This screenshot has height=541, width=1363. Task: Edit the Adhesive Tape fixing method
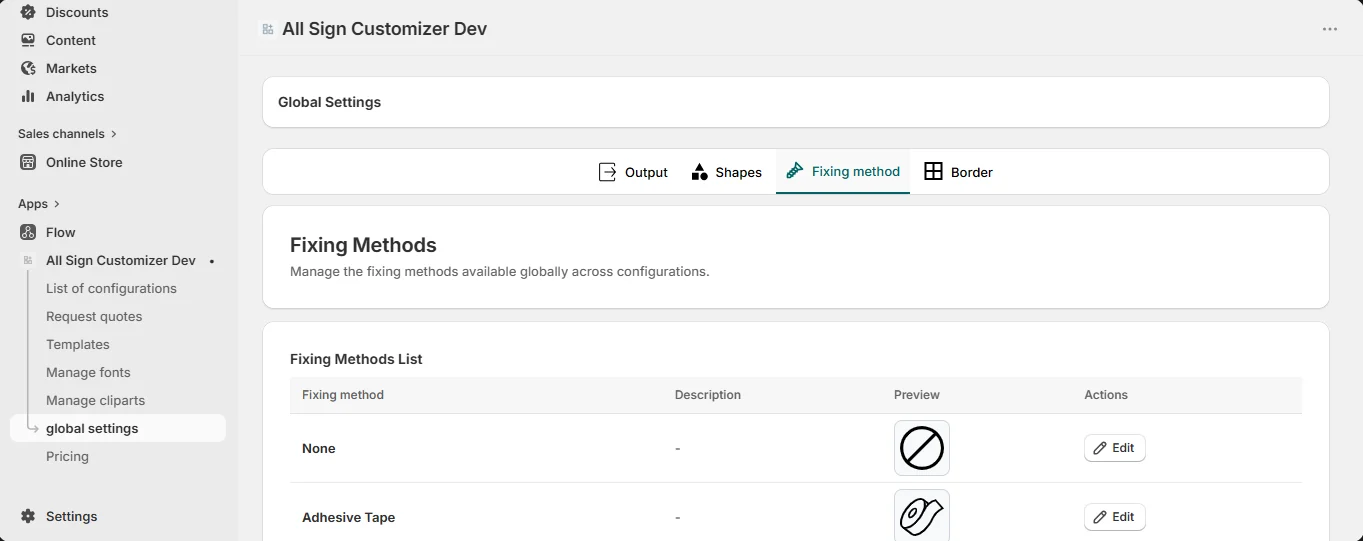tap(1114, 517)
